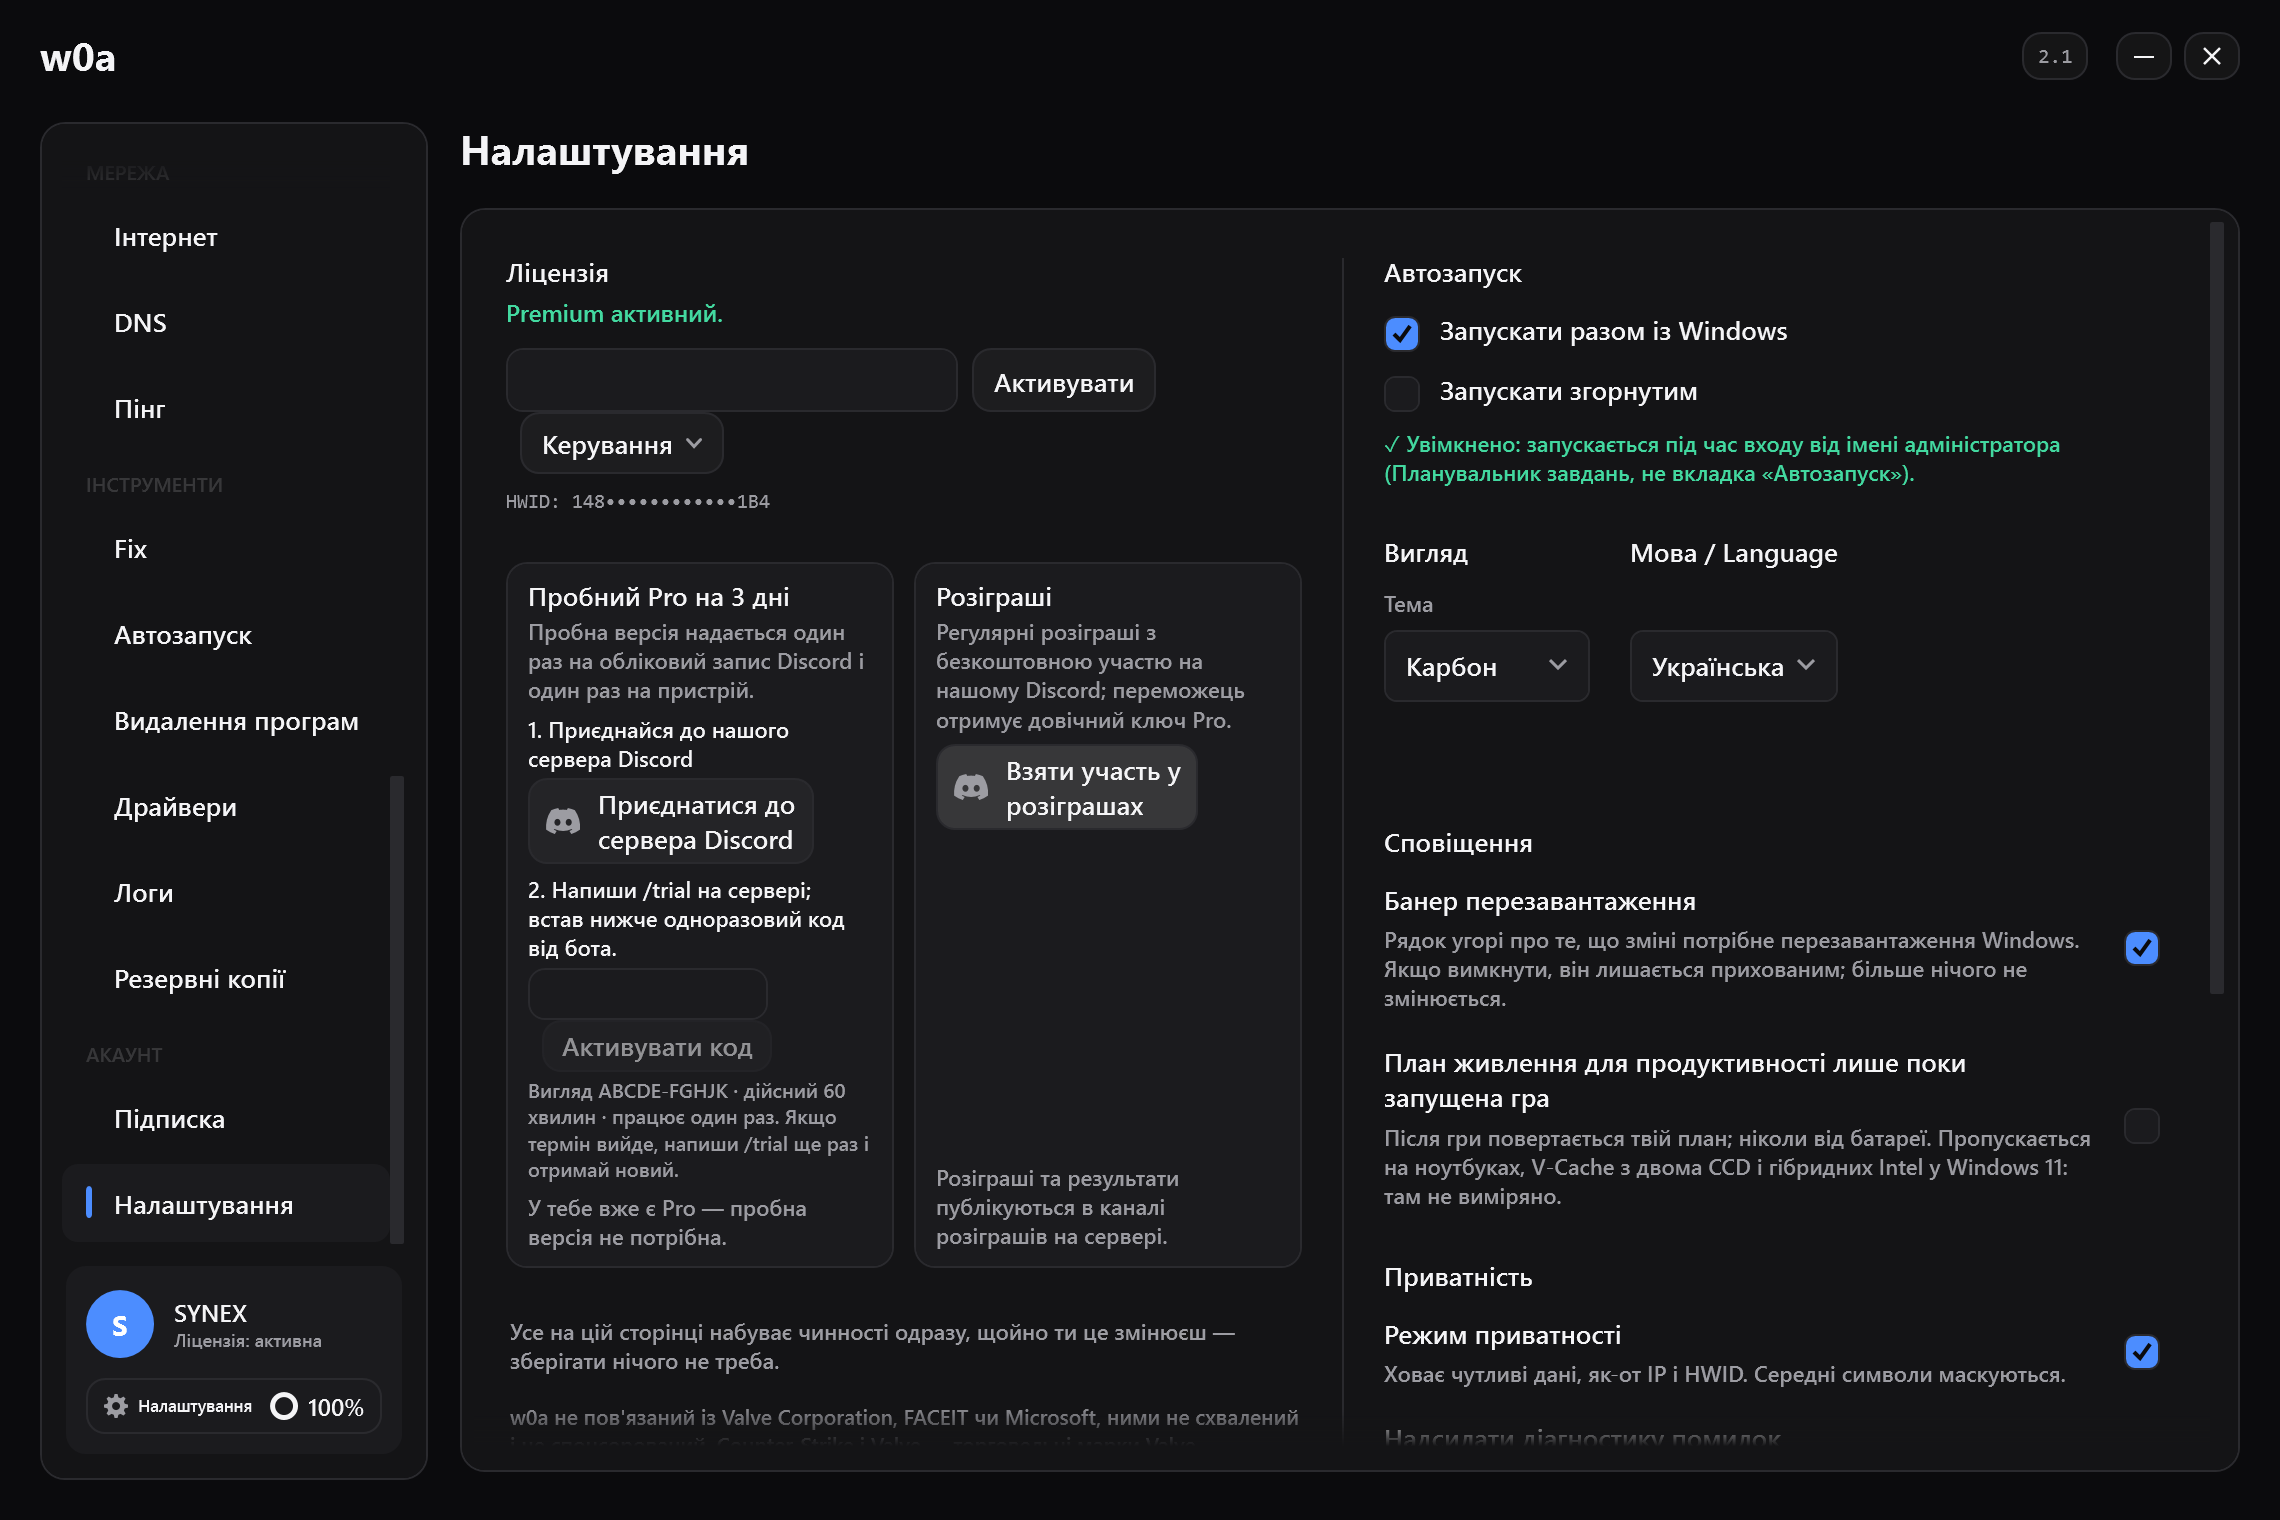This screenshot has height=1520, width=2280.
Task: Open the "Інтернет" sidebar section
Action: pos(226,238)
